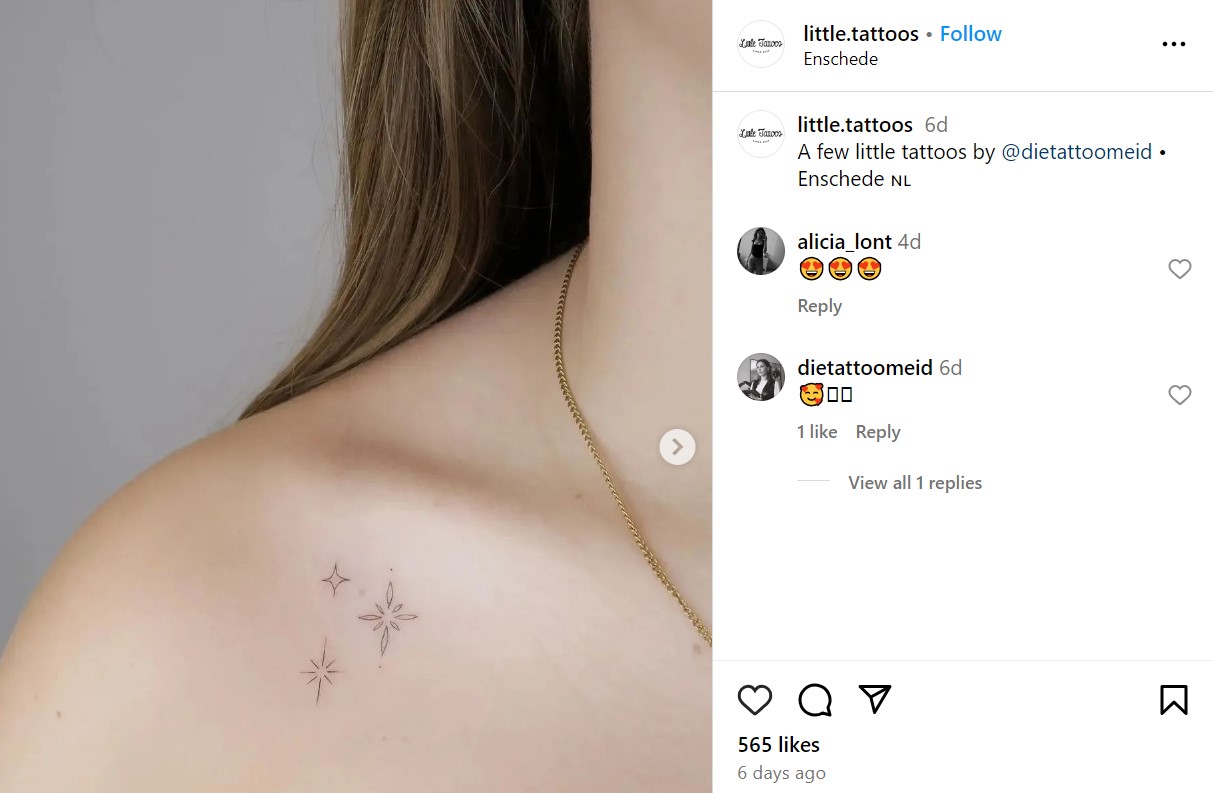
Task: Click the Follow button
Action: coord(970,33)
